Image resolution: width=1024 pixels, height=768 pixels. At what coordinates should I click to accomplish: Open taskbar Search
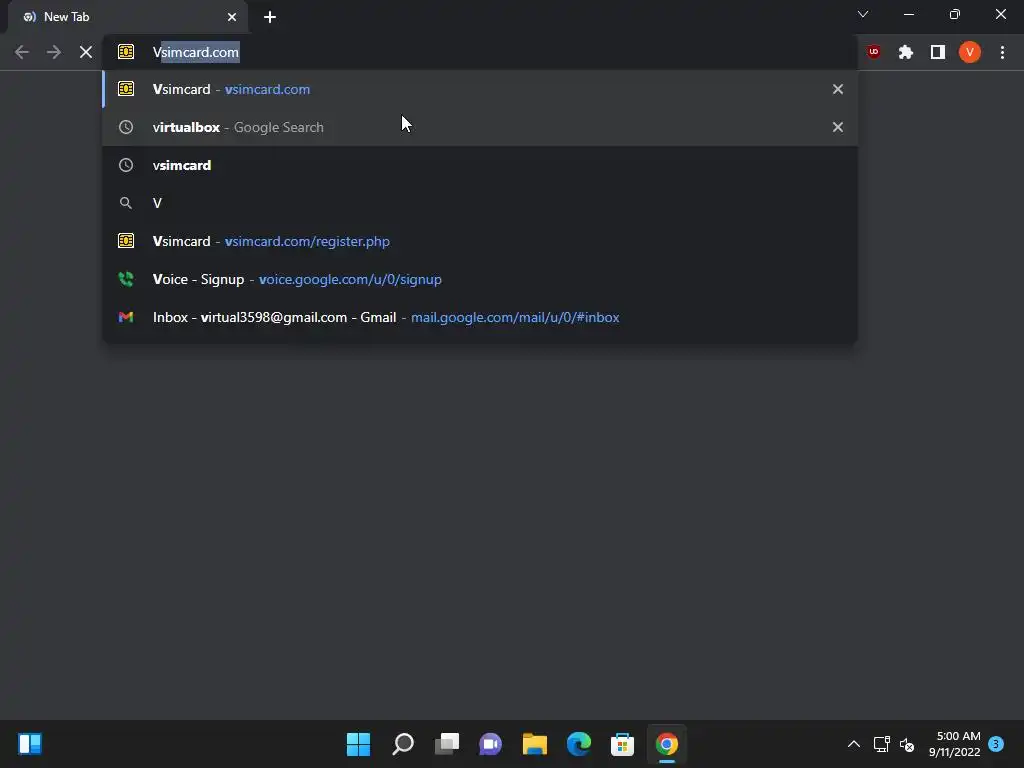click(x=403, y=744)
